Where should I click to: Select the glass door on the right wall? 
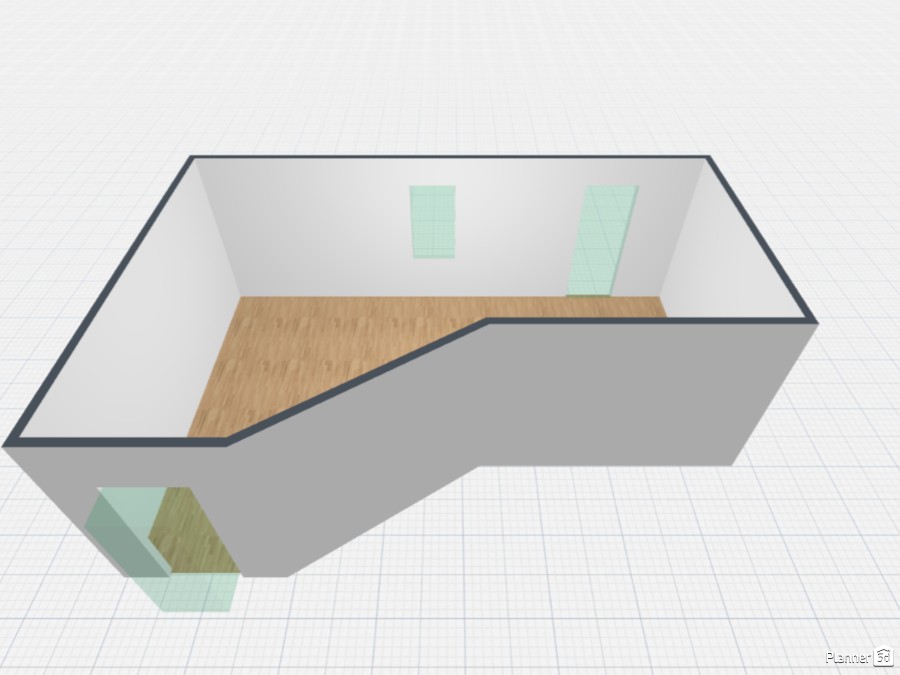(x=605, y=240)
